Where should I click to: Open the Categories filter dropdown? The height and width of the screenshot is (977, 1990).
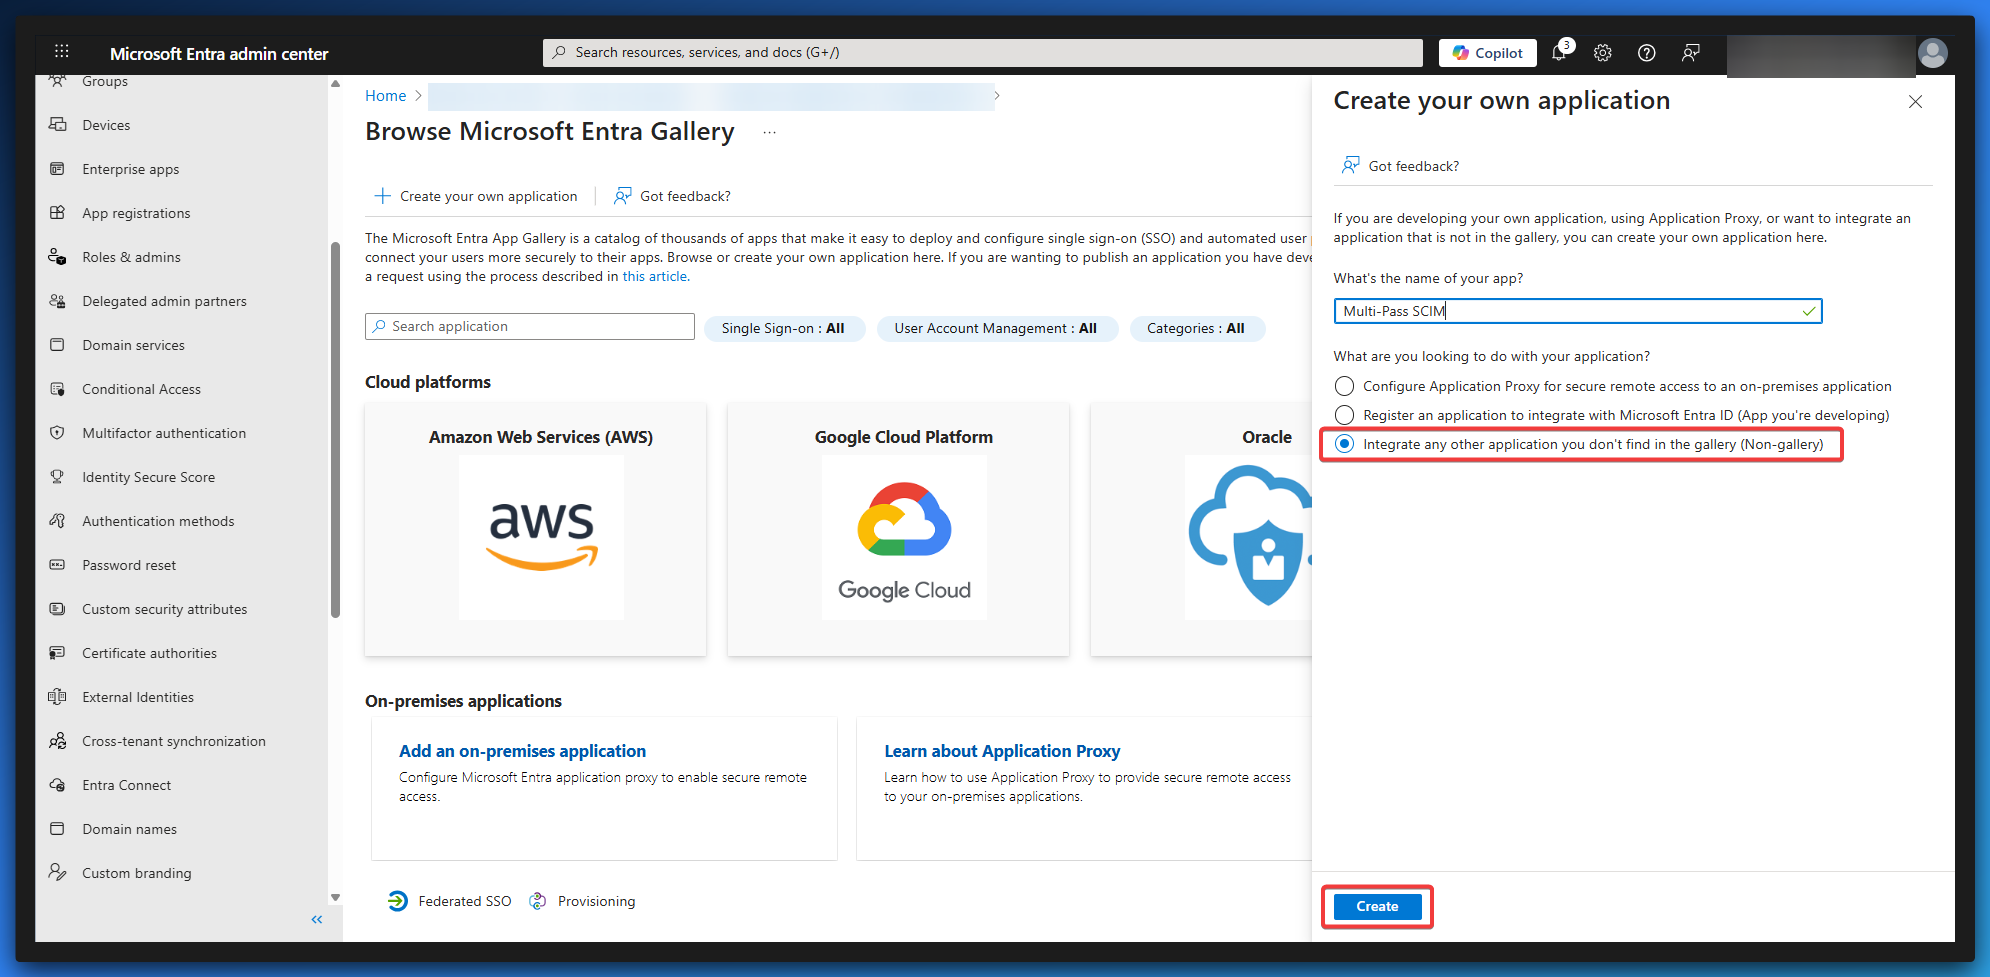coord(1196,328)
